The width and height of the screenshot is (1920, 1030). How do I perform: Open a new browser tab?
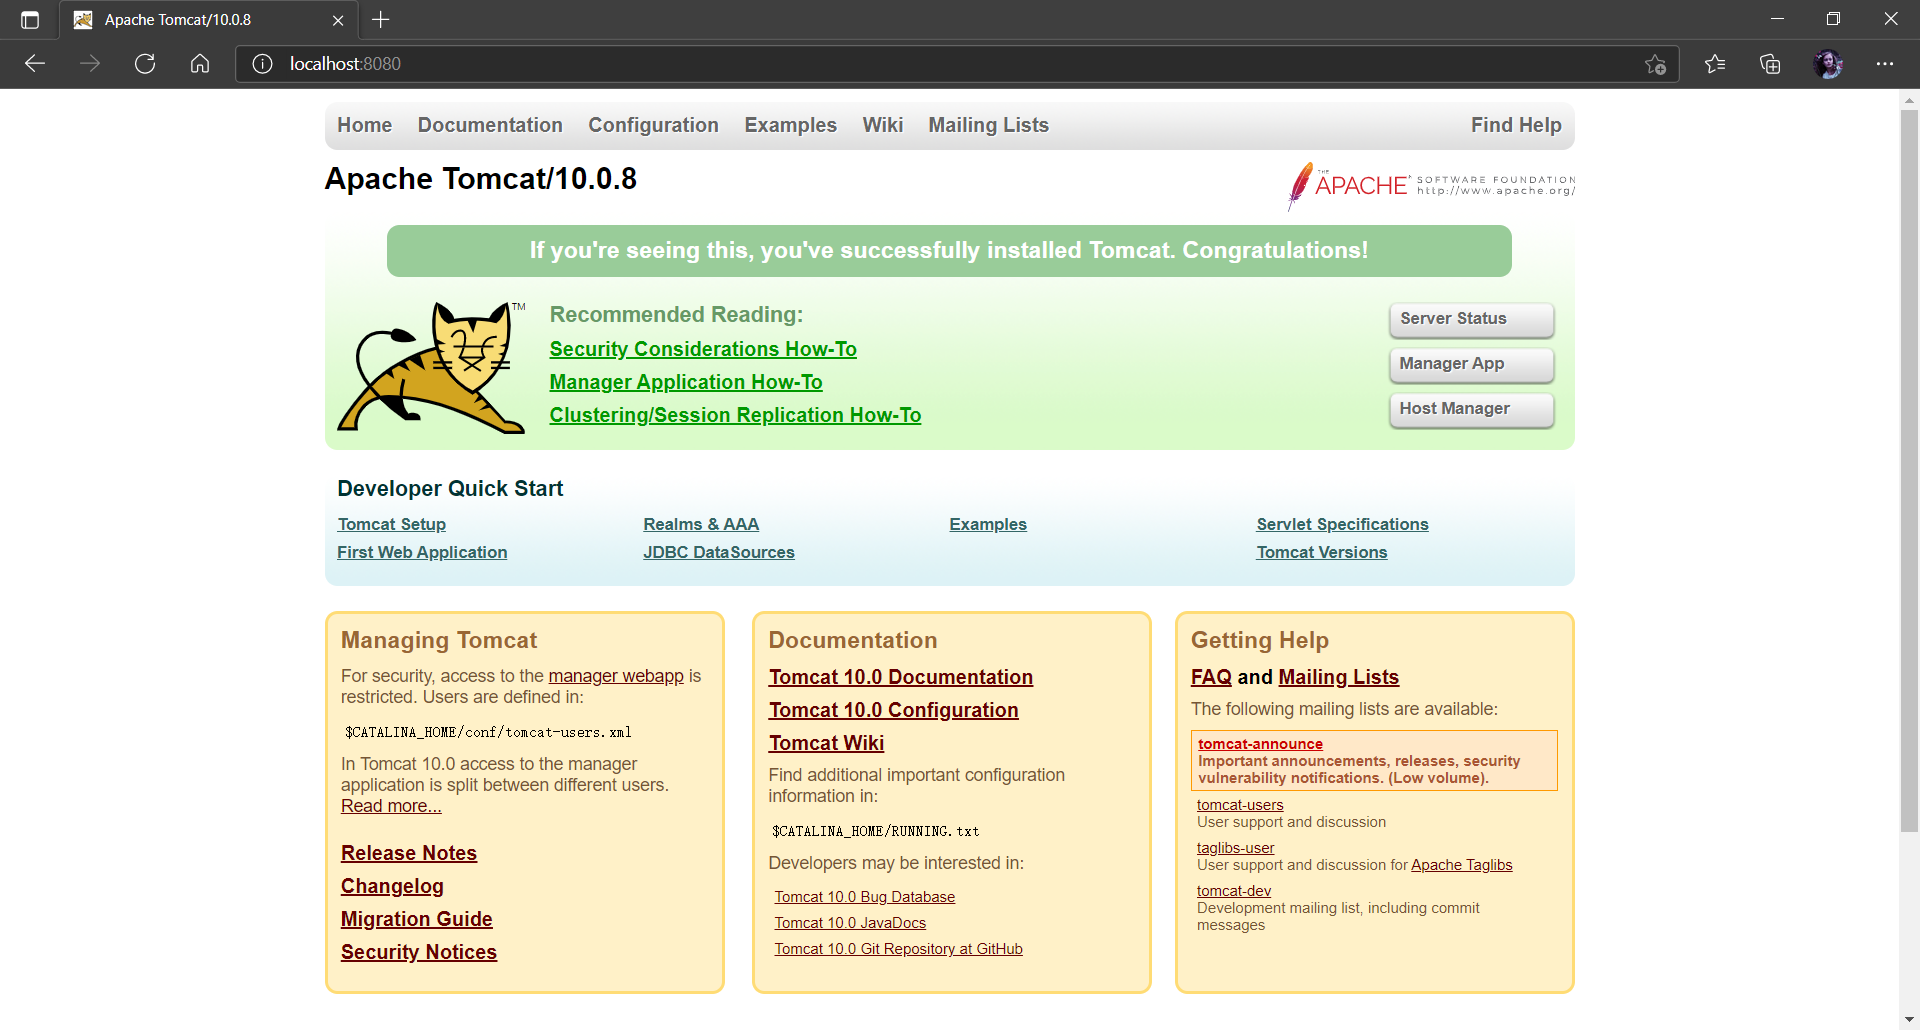(381, 20)
